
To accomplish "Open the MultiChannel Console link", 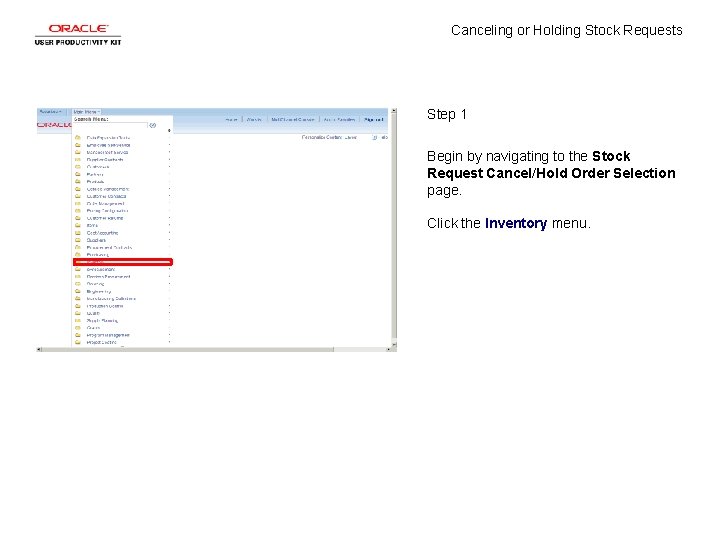I will (x=292, y=120).
